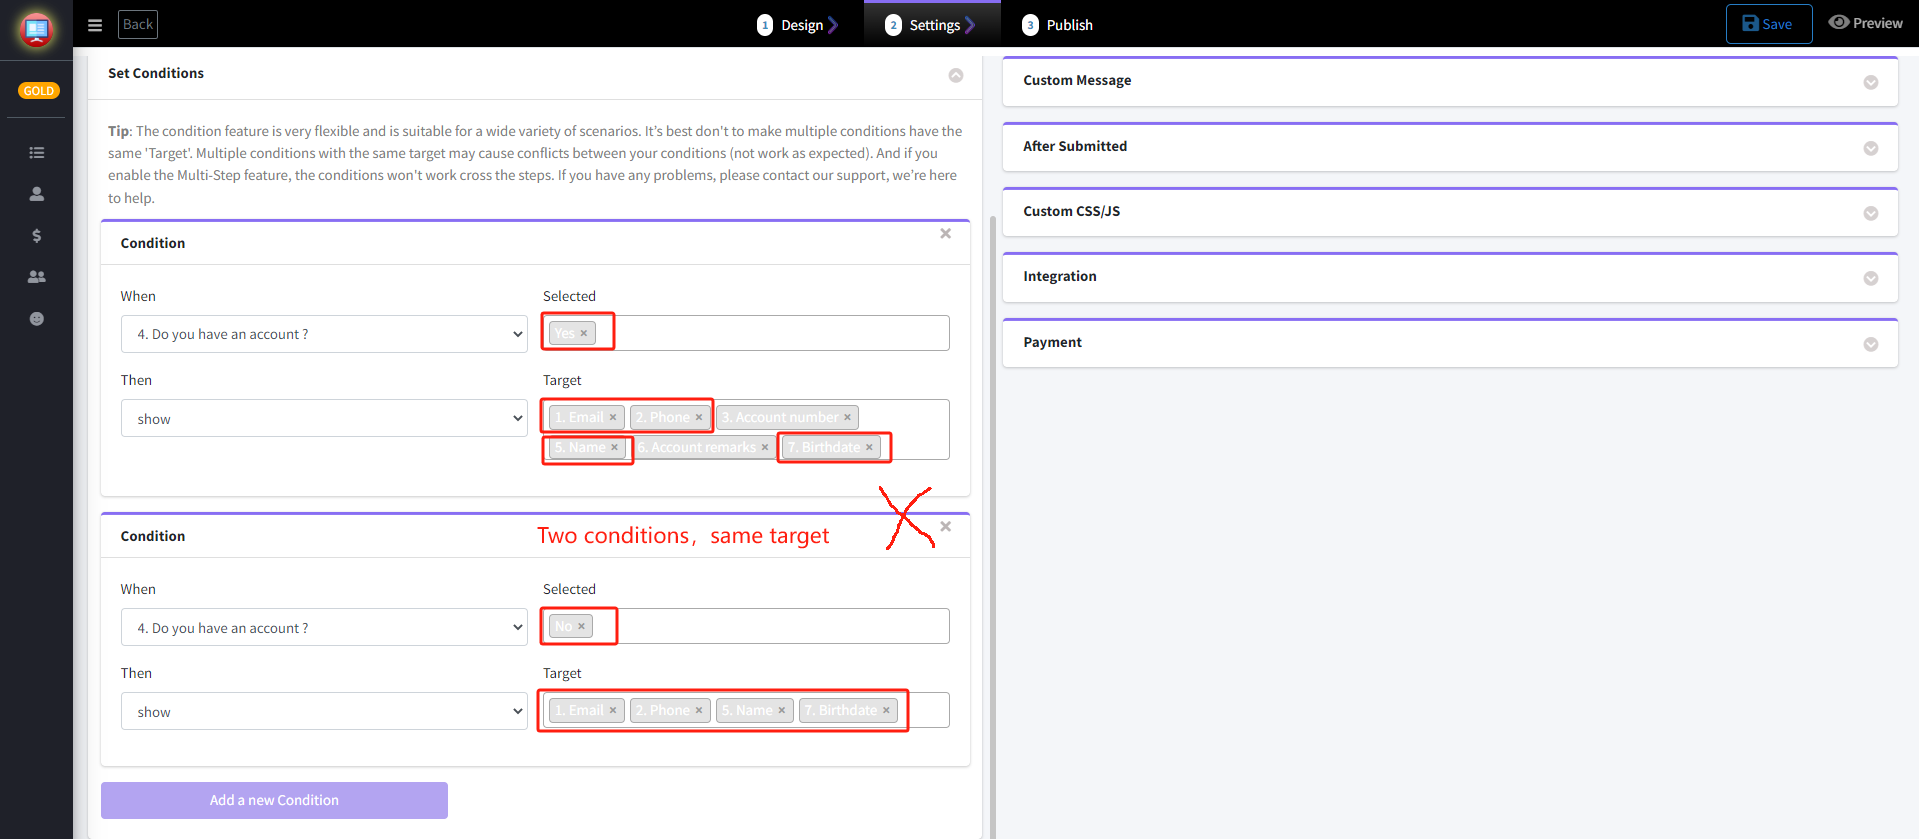Open the second condition's Then show dropdown
This screenshot has width=1919, height=839.
coord(324,711)
